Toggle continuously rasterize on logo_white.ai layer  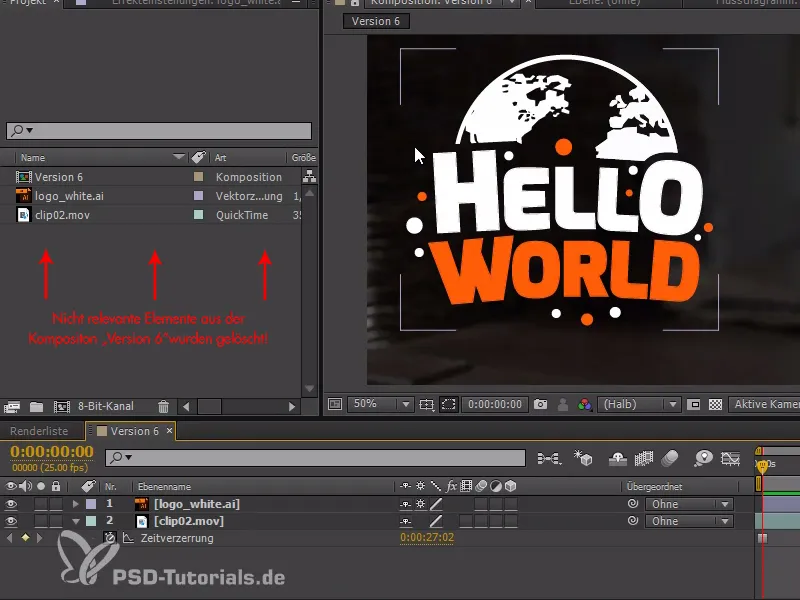420,504
